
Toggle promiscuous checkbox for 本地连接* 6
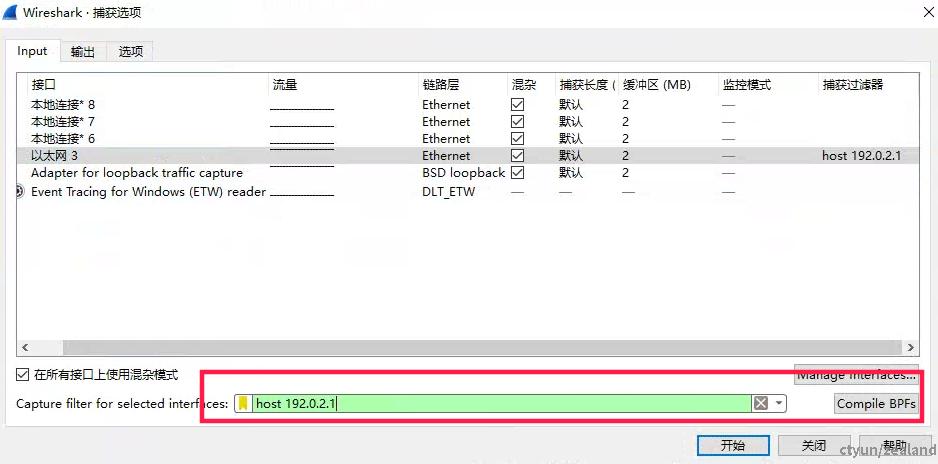coord(517,139)
